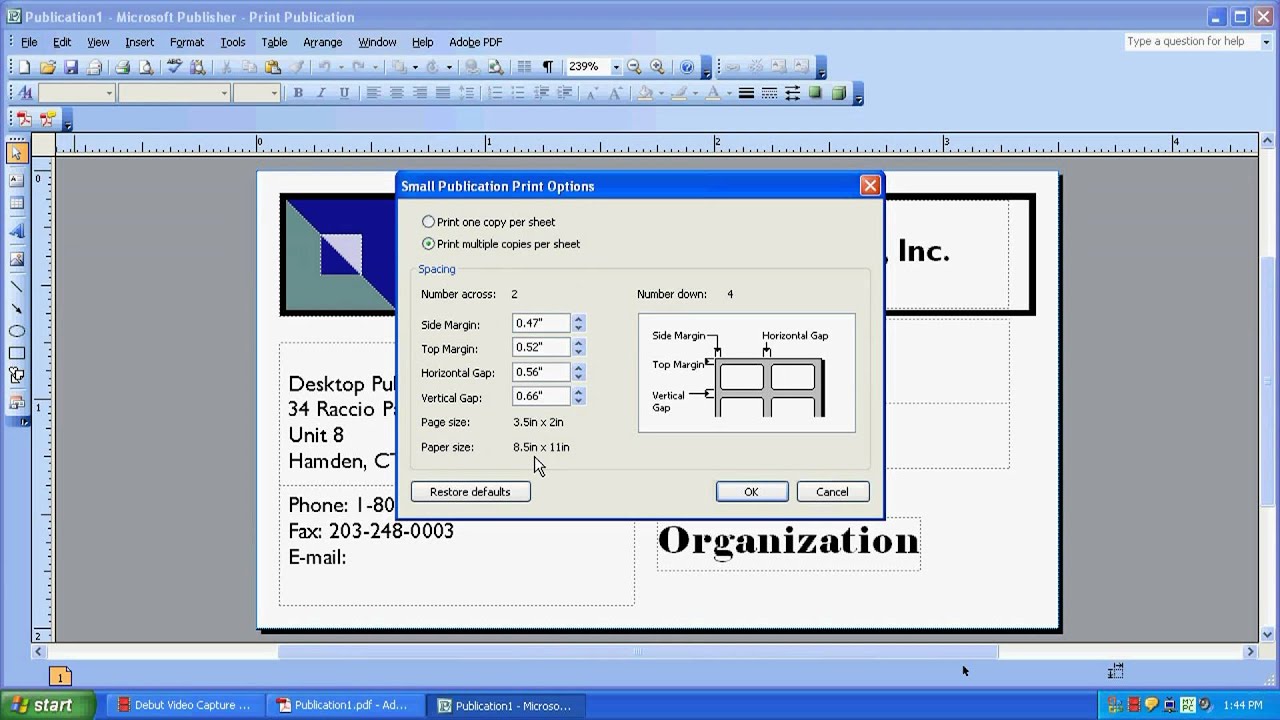Click the Cancel button in dialog

[832, 492]
